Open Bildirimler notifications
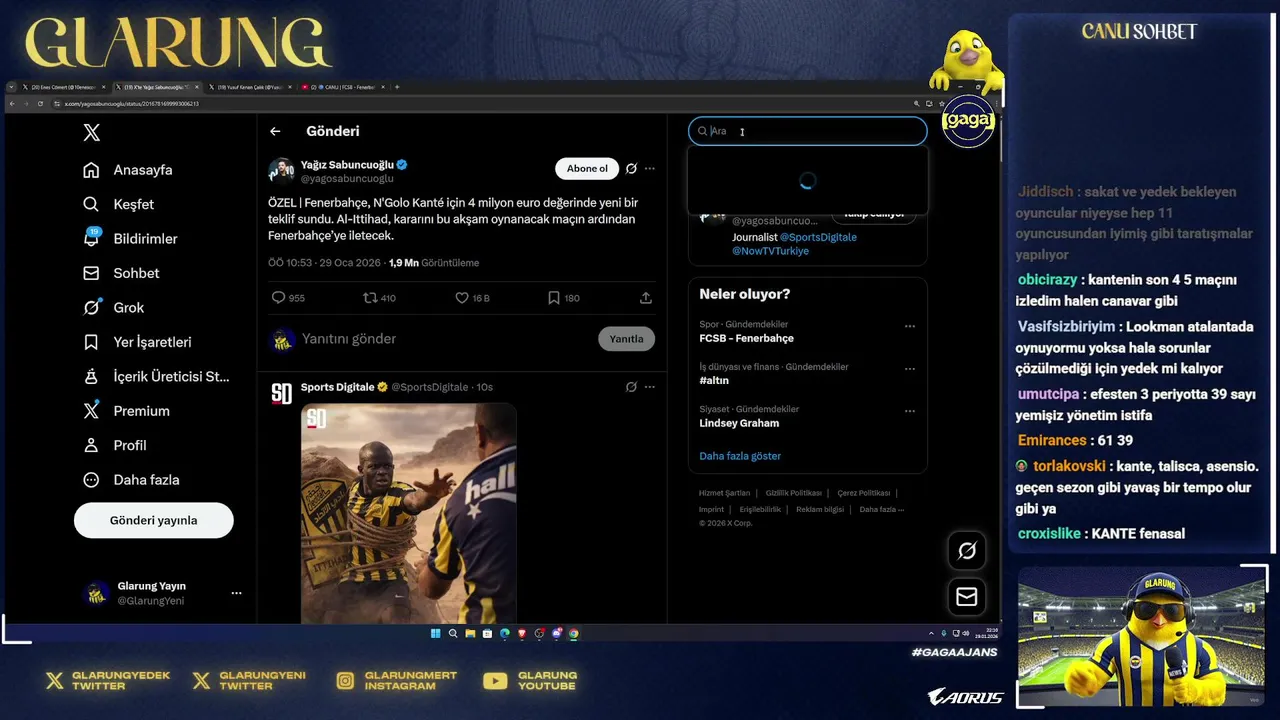Image resolution: width=1280 pixels, height=720 pixels. click(x=130, y=239)
